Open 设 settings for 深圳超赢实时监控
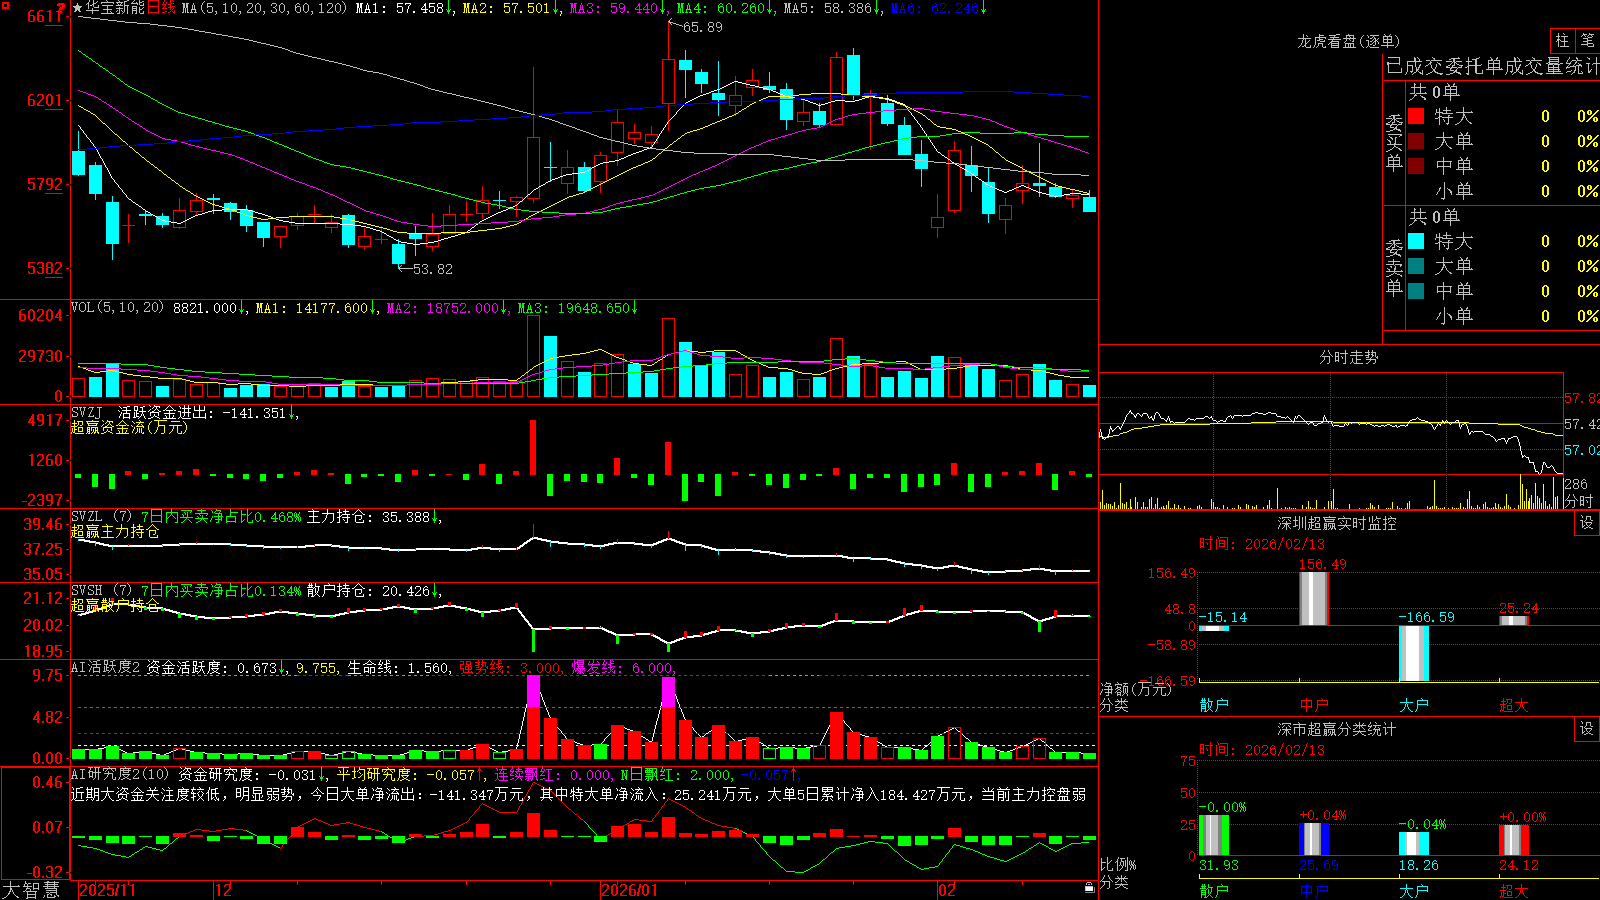 1587,523
